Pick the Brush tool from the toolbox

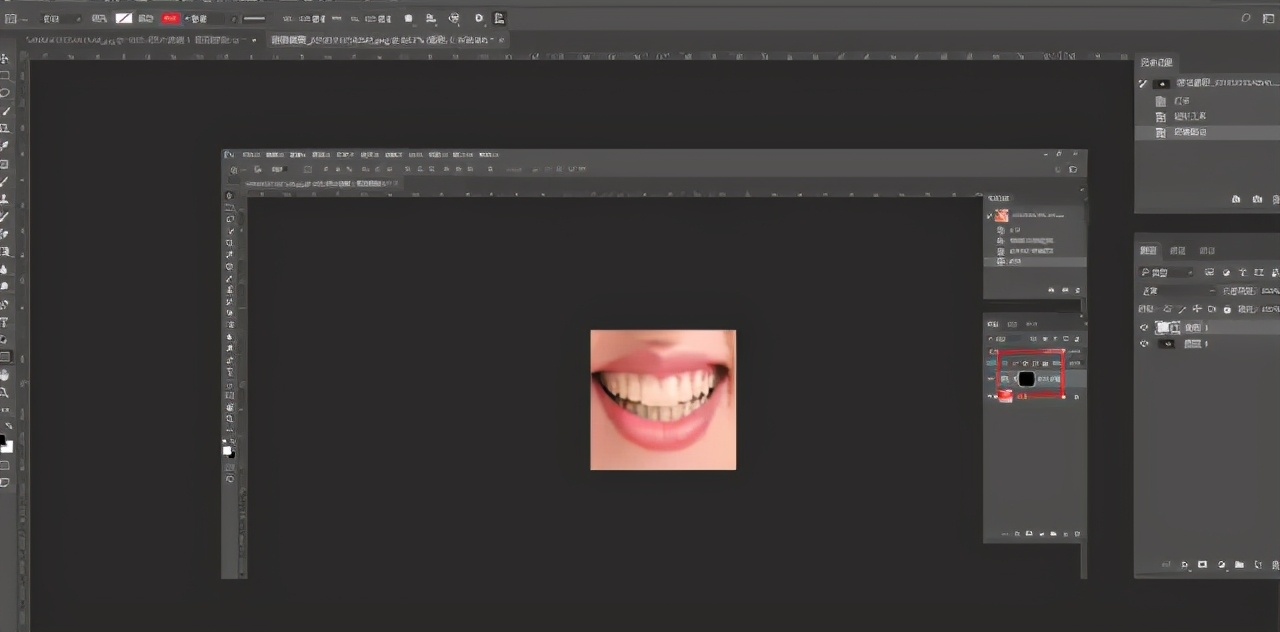tap(5, 180)
